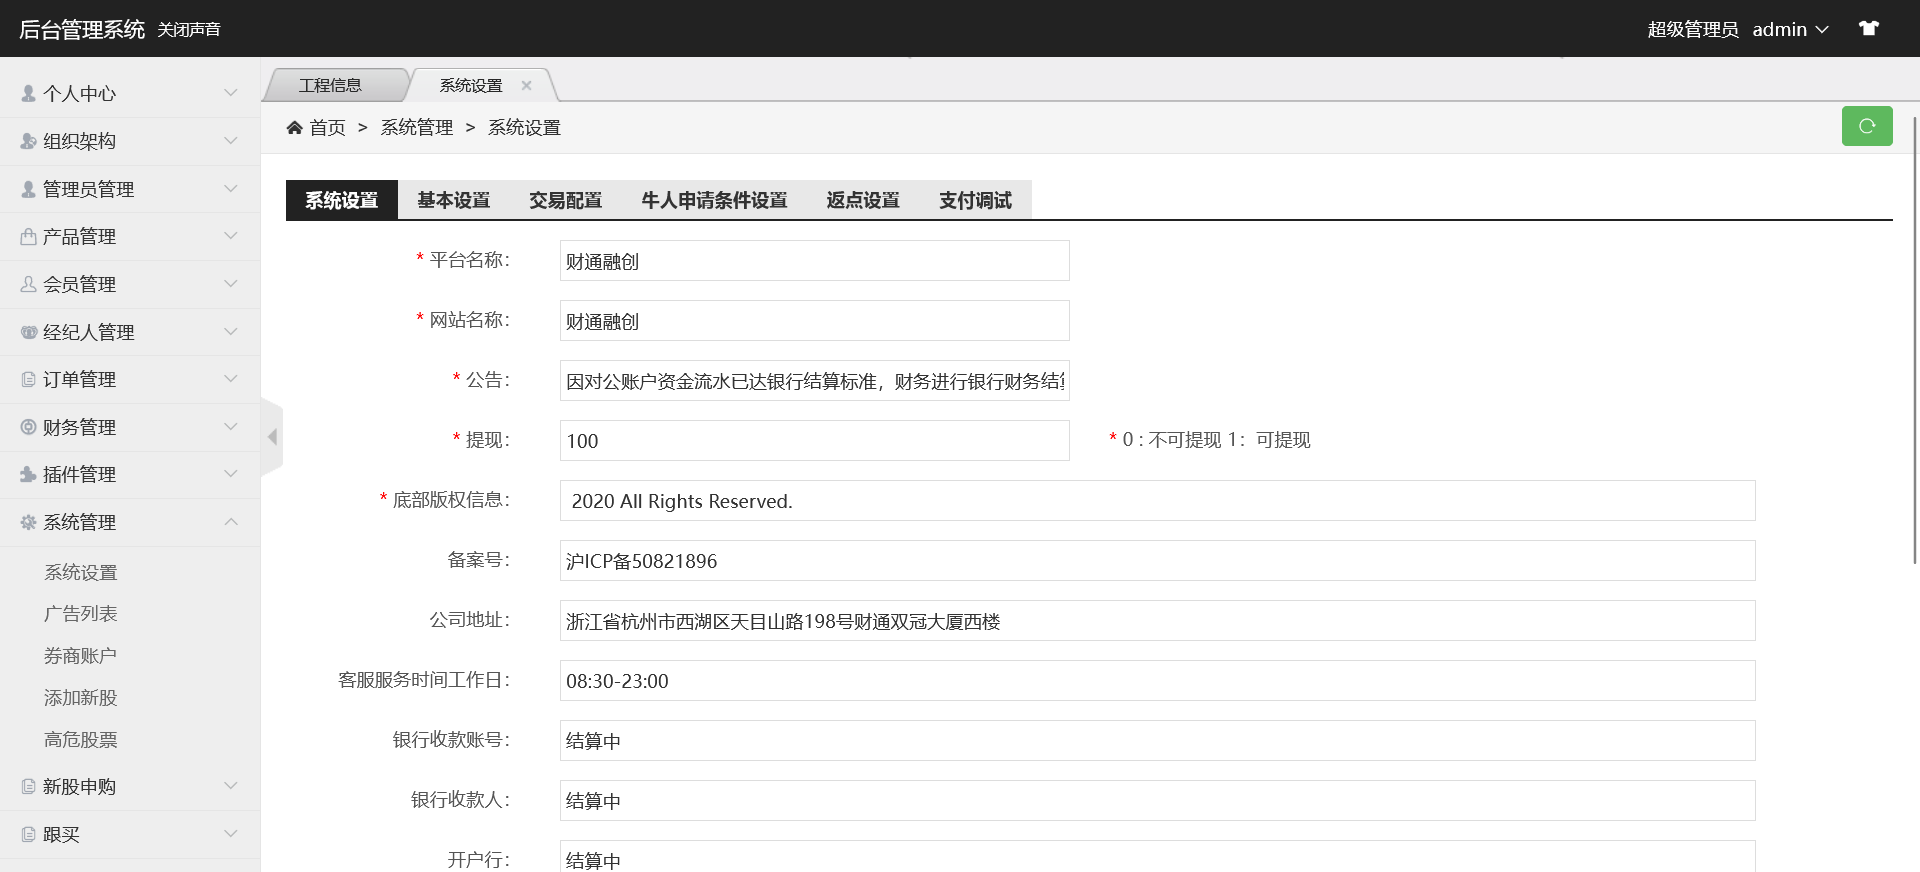
Task: Click the 平台名称 input field
Action: click(x=814, y=261)
